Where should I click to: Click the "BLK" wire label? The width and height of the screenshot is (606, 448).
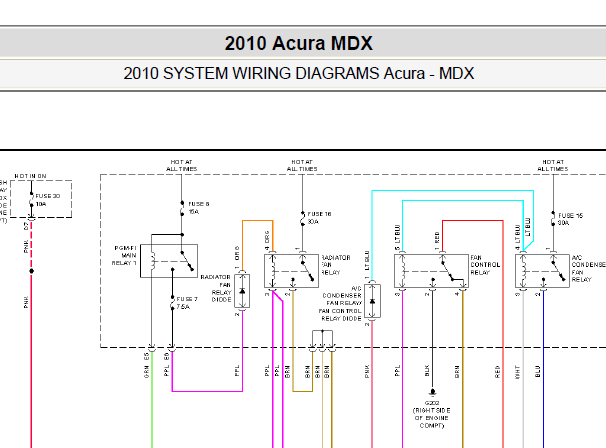pyautogui.click(x=427, y=370)
